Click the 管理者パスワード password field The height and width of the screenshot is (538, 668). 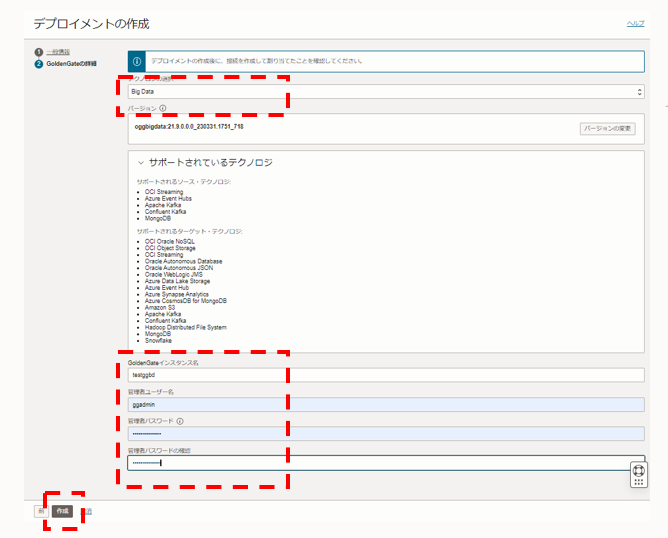click(386, 434)
